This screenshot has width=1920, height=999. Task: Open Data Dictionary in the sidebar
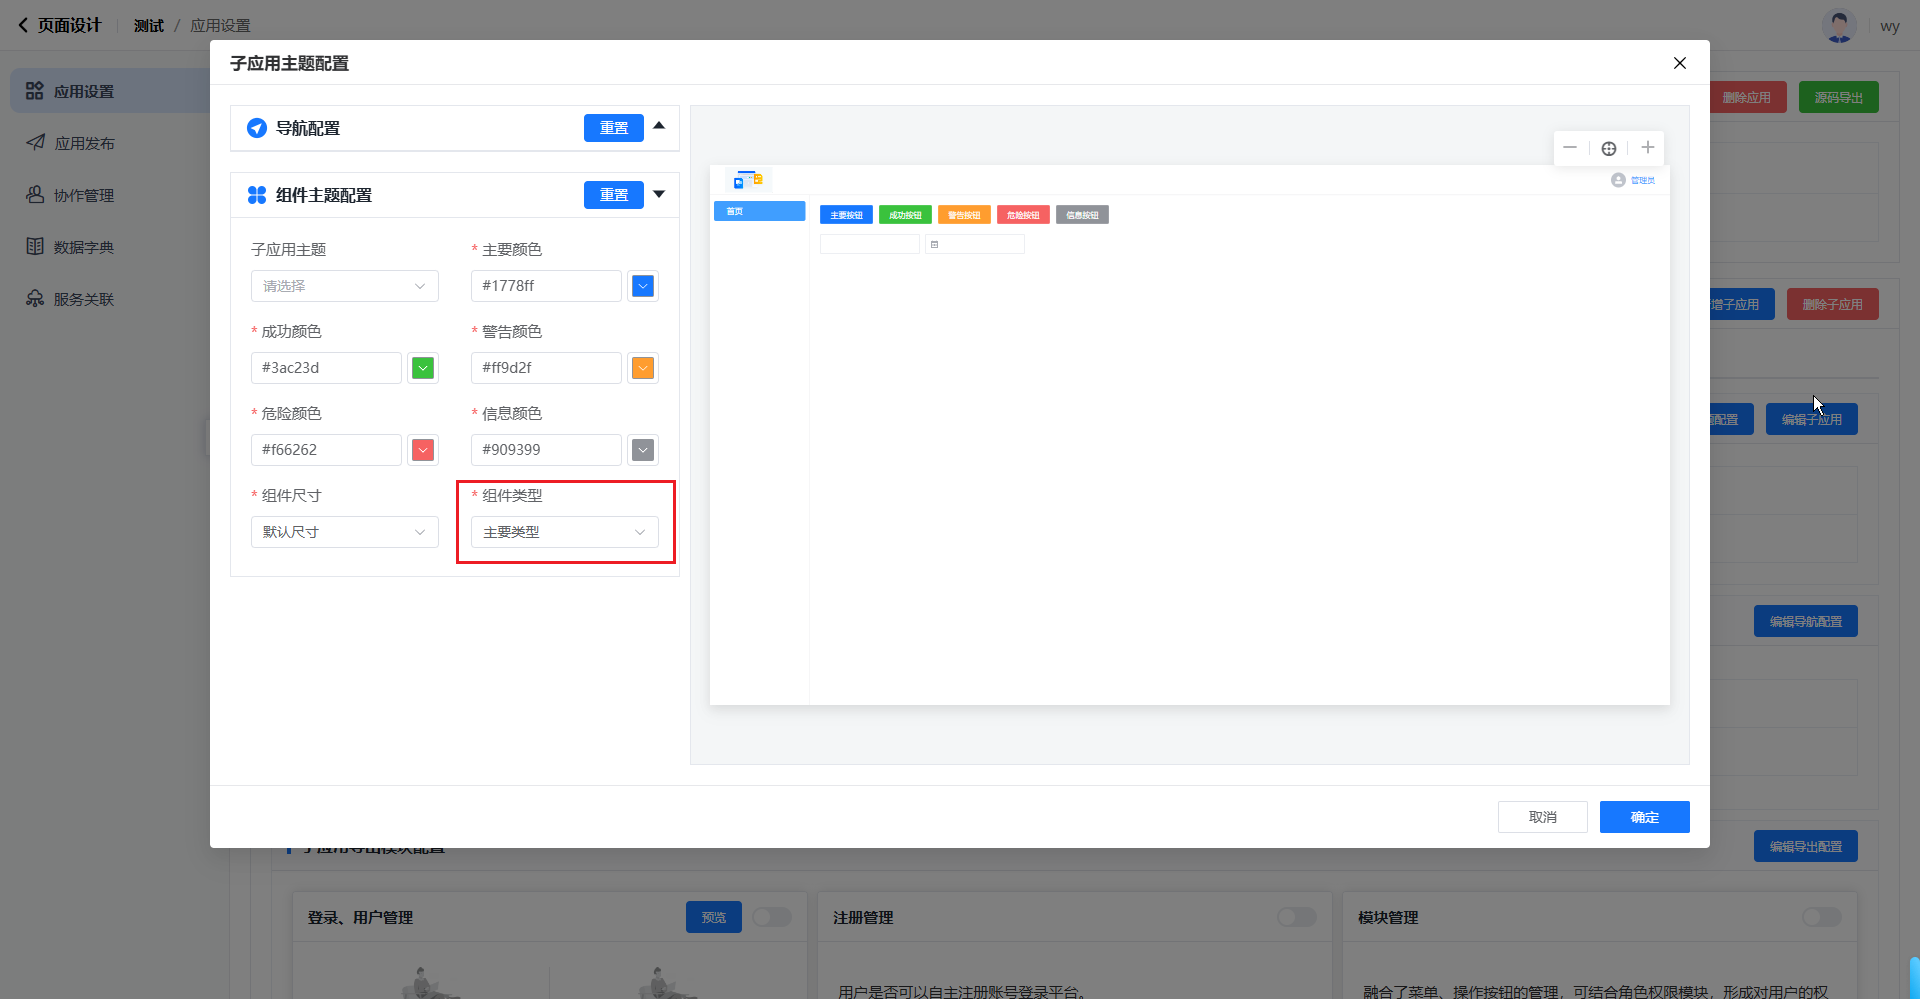pyautogui.click(x=84, y=247)
